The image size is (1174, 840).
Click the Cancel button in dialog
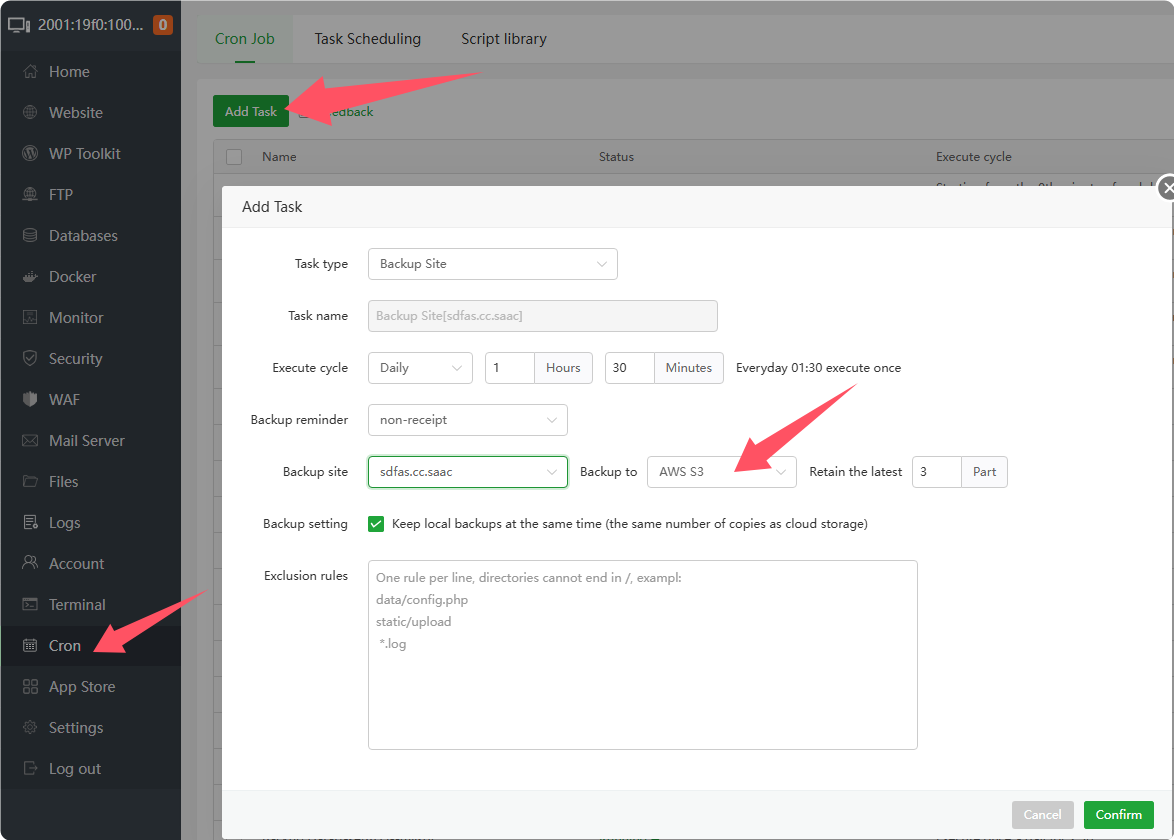[x=1042, y=815]
